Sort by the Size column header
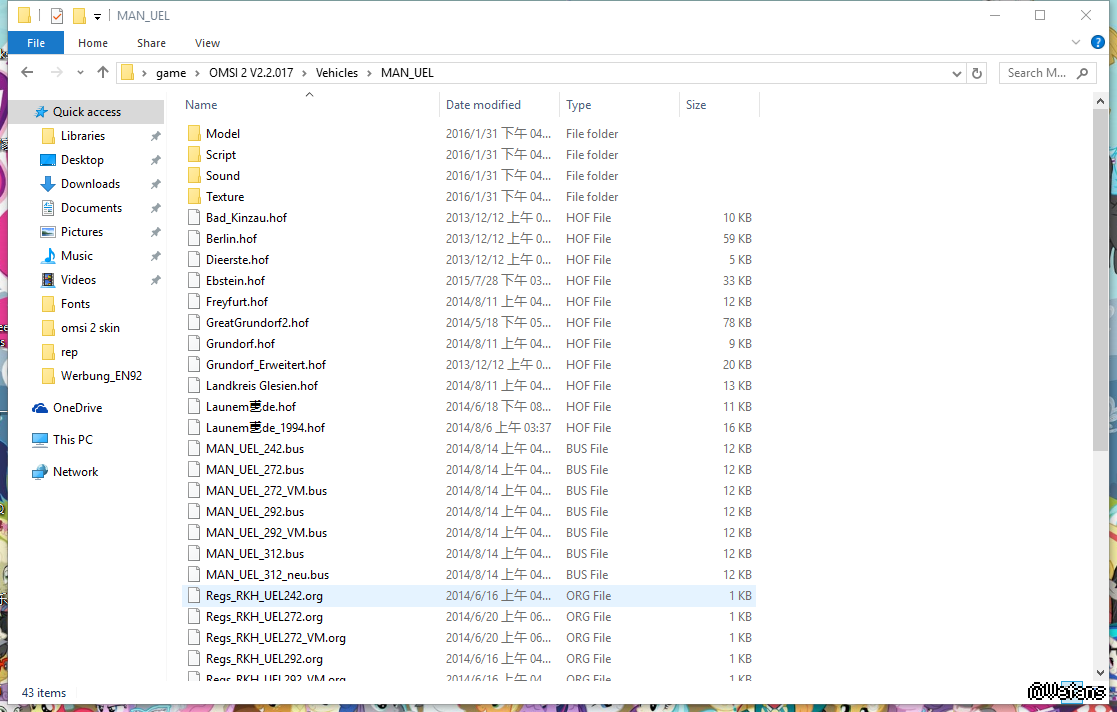1117x712 pixels. 696,105
